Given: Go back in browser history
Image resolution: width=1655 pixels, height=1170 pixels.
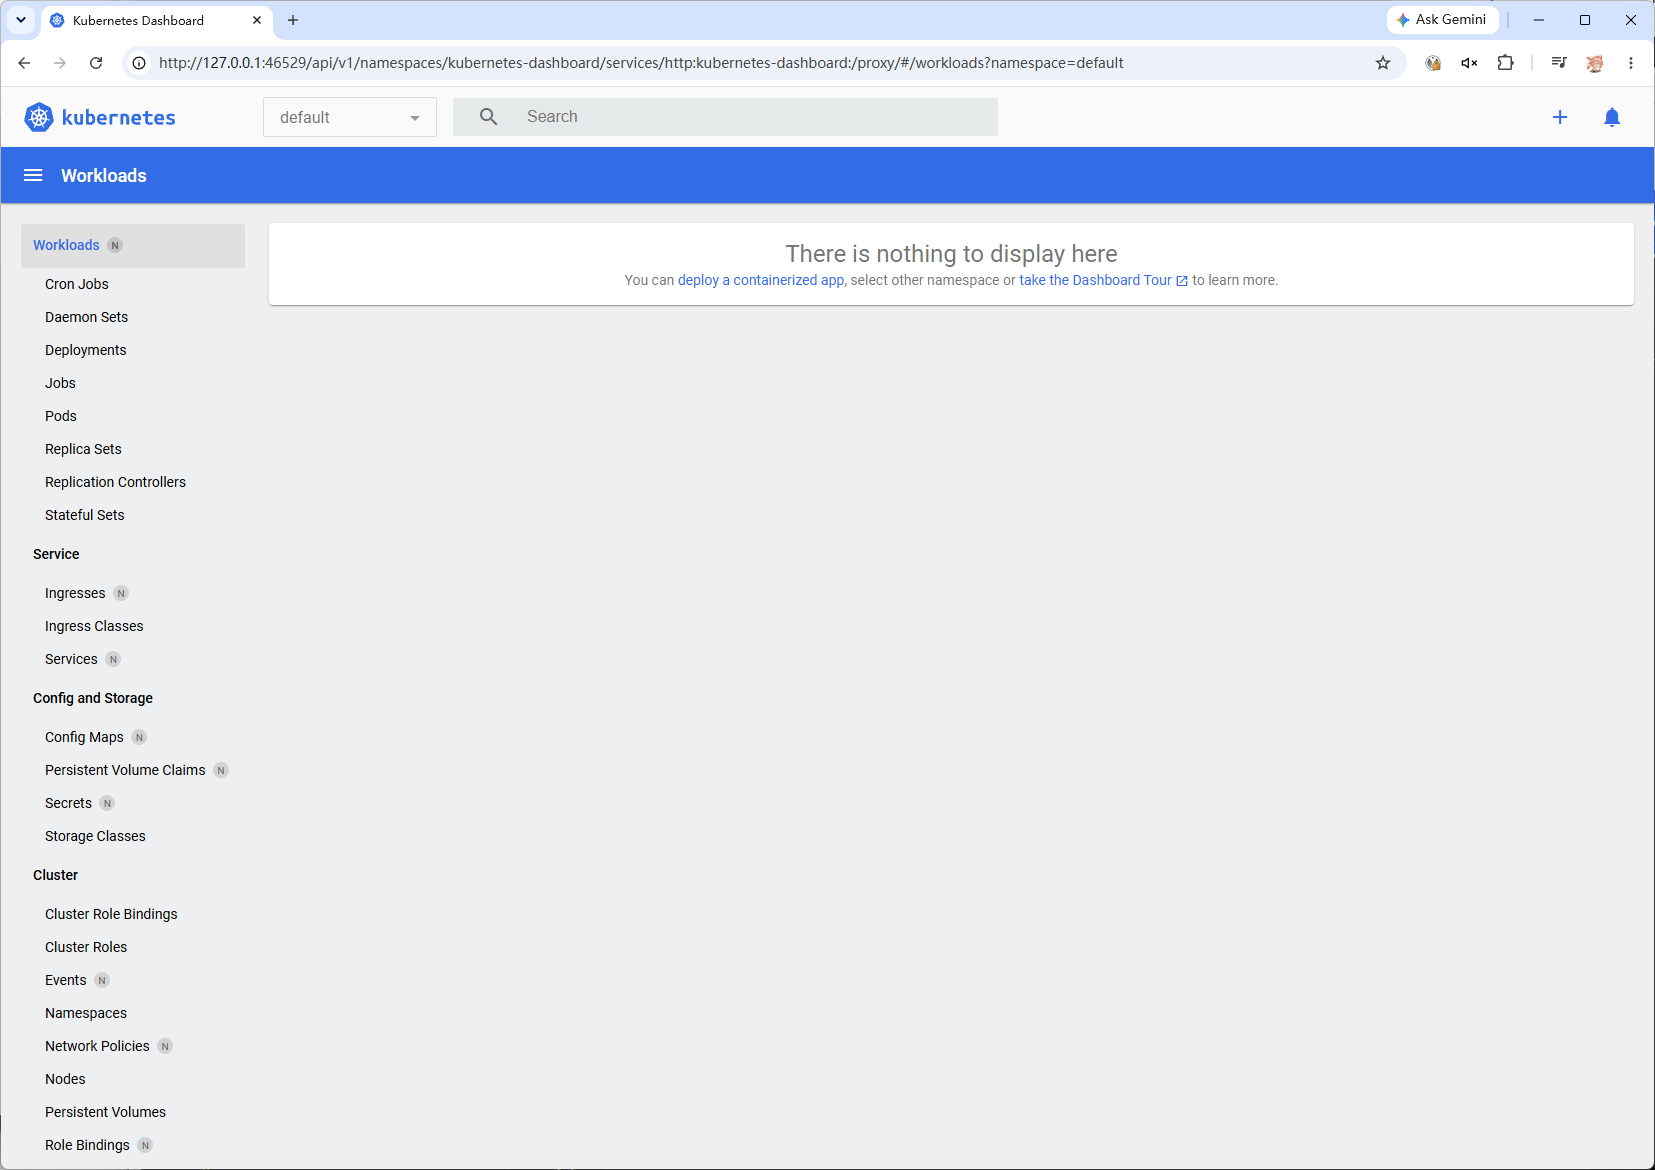Looking at the screenshot, I should [x=24, y=63].
